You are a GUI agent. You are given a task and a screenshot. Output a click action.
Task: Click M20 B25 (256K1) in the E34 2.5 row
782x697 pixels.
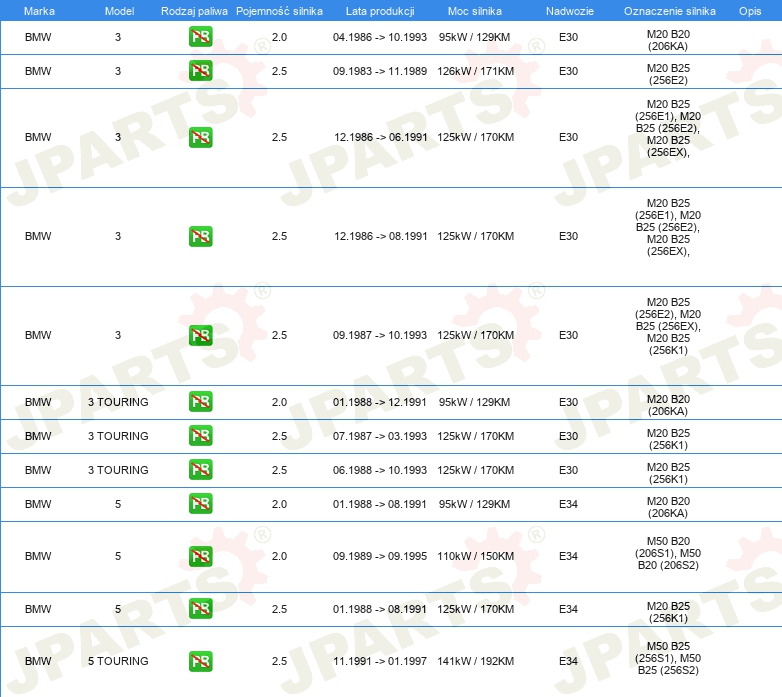point(668,612)
